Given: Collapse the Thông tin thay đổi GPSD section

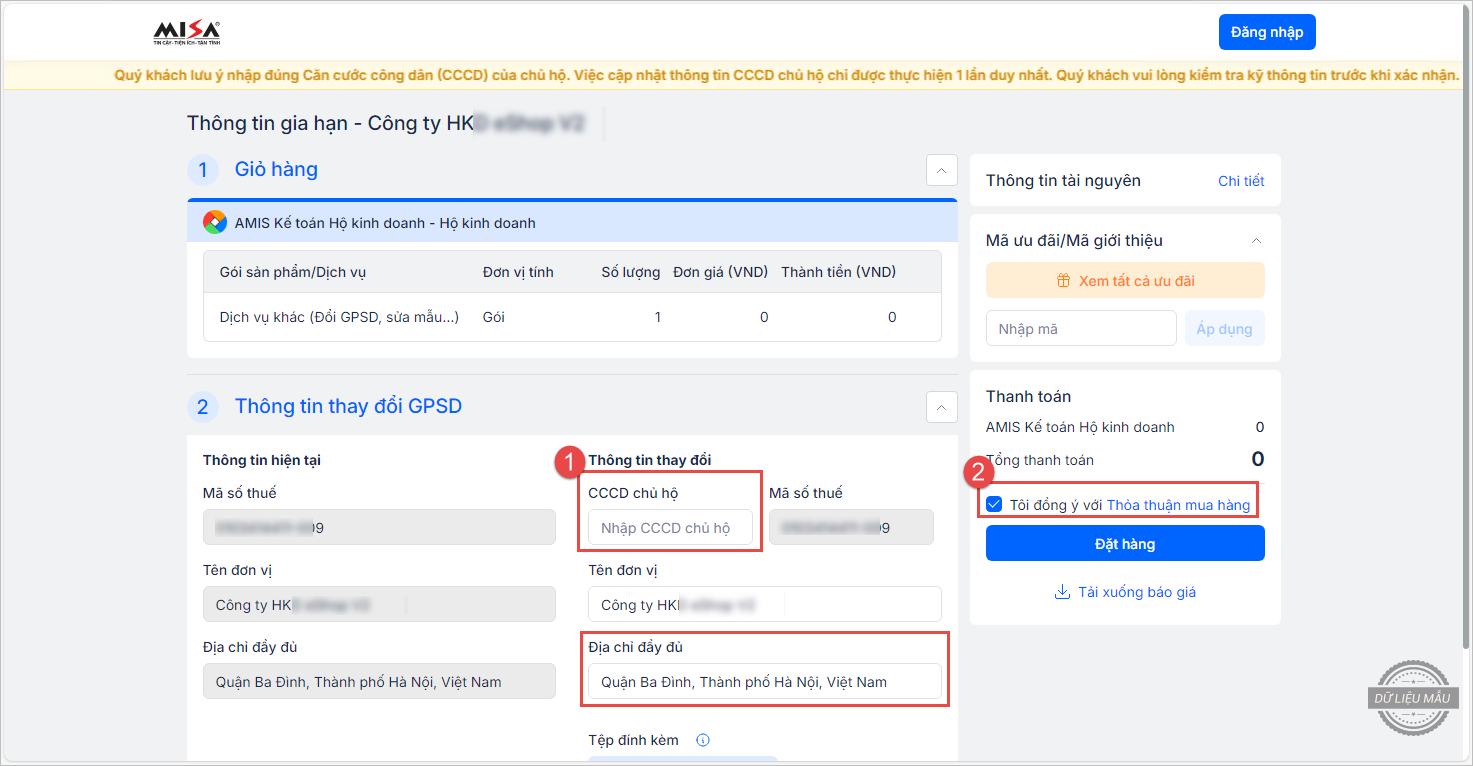Looking at the screenshot, I should 942,407.
